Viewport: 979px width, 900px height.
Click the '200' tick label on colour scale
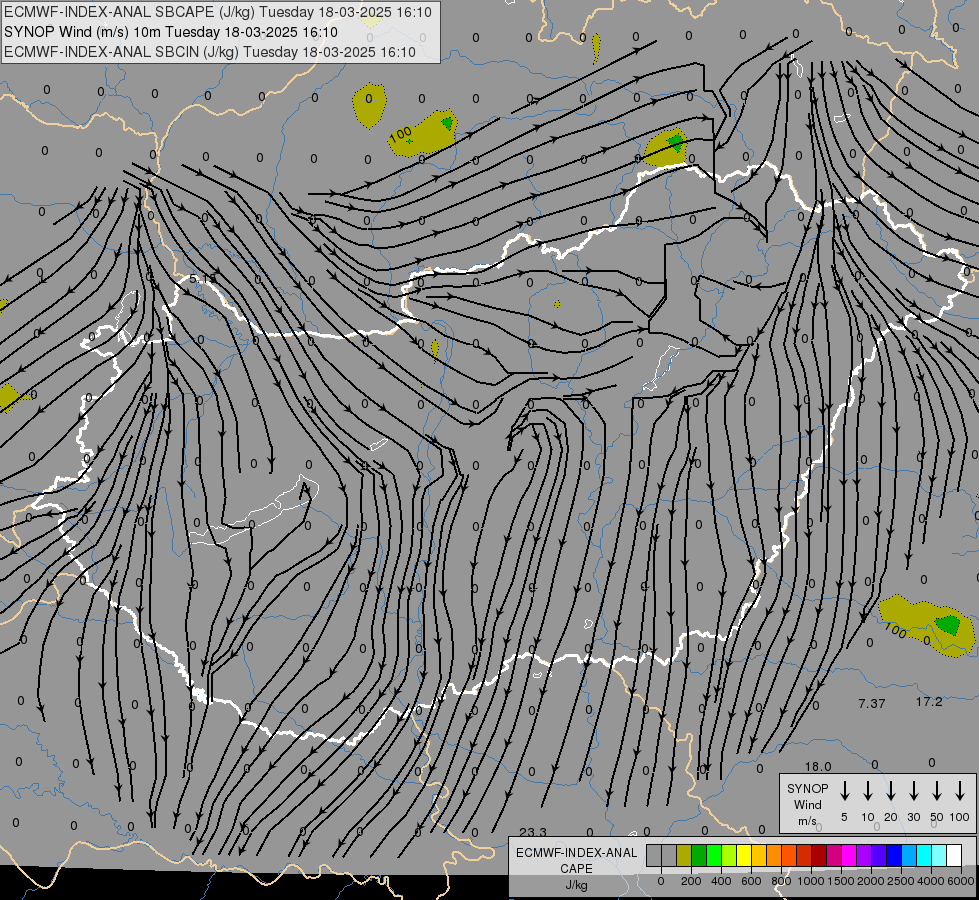691,881
